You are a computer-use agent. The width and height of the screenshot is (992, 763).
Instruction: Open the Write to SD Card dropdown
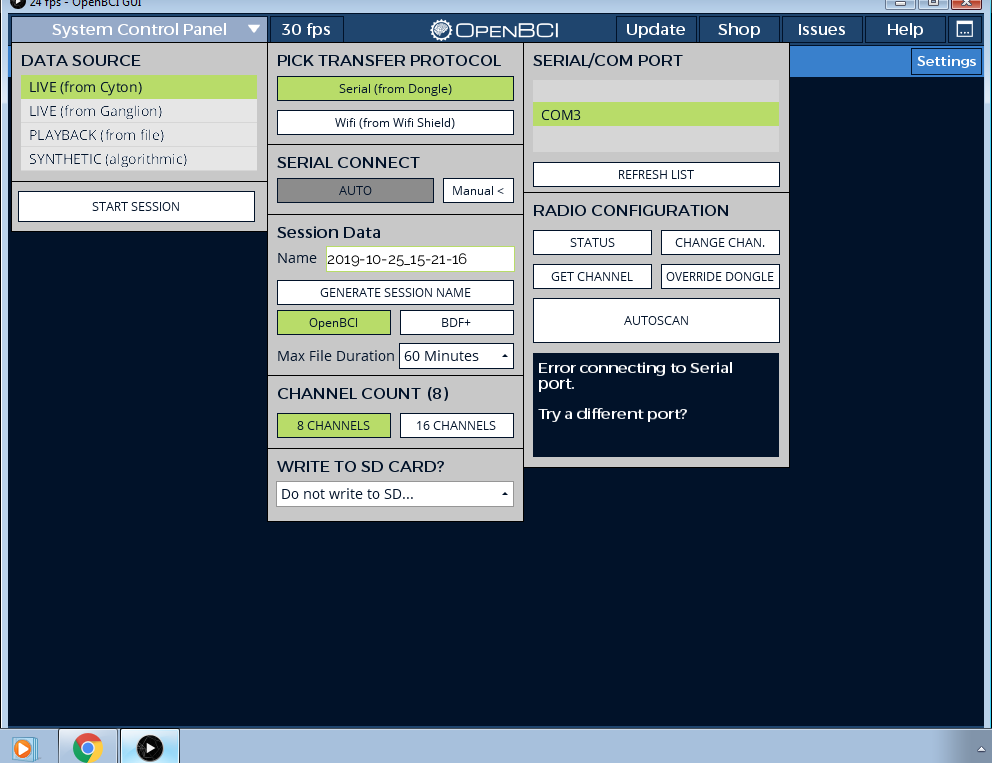pyautogui.click(x=395, y=494)
